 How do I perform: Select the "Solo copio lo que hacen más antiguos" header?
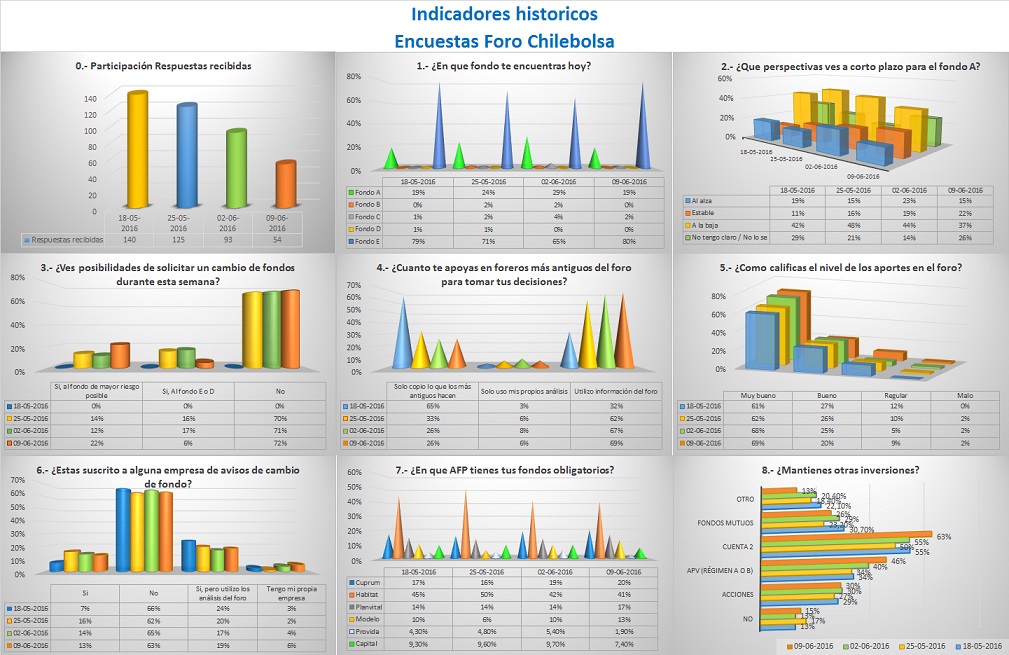pos(432,391)
